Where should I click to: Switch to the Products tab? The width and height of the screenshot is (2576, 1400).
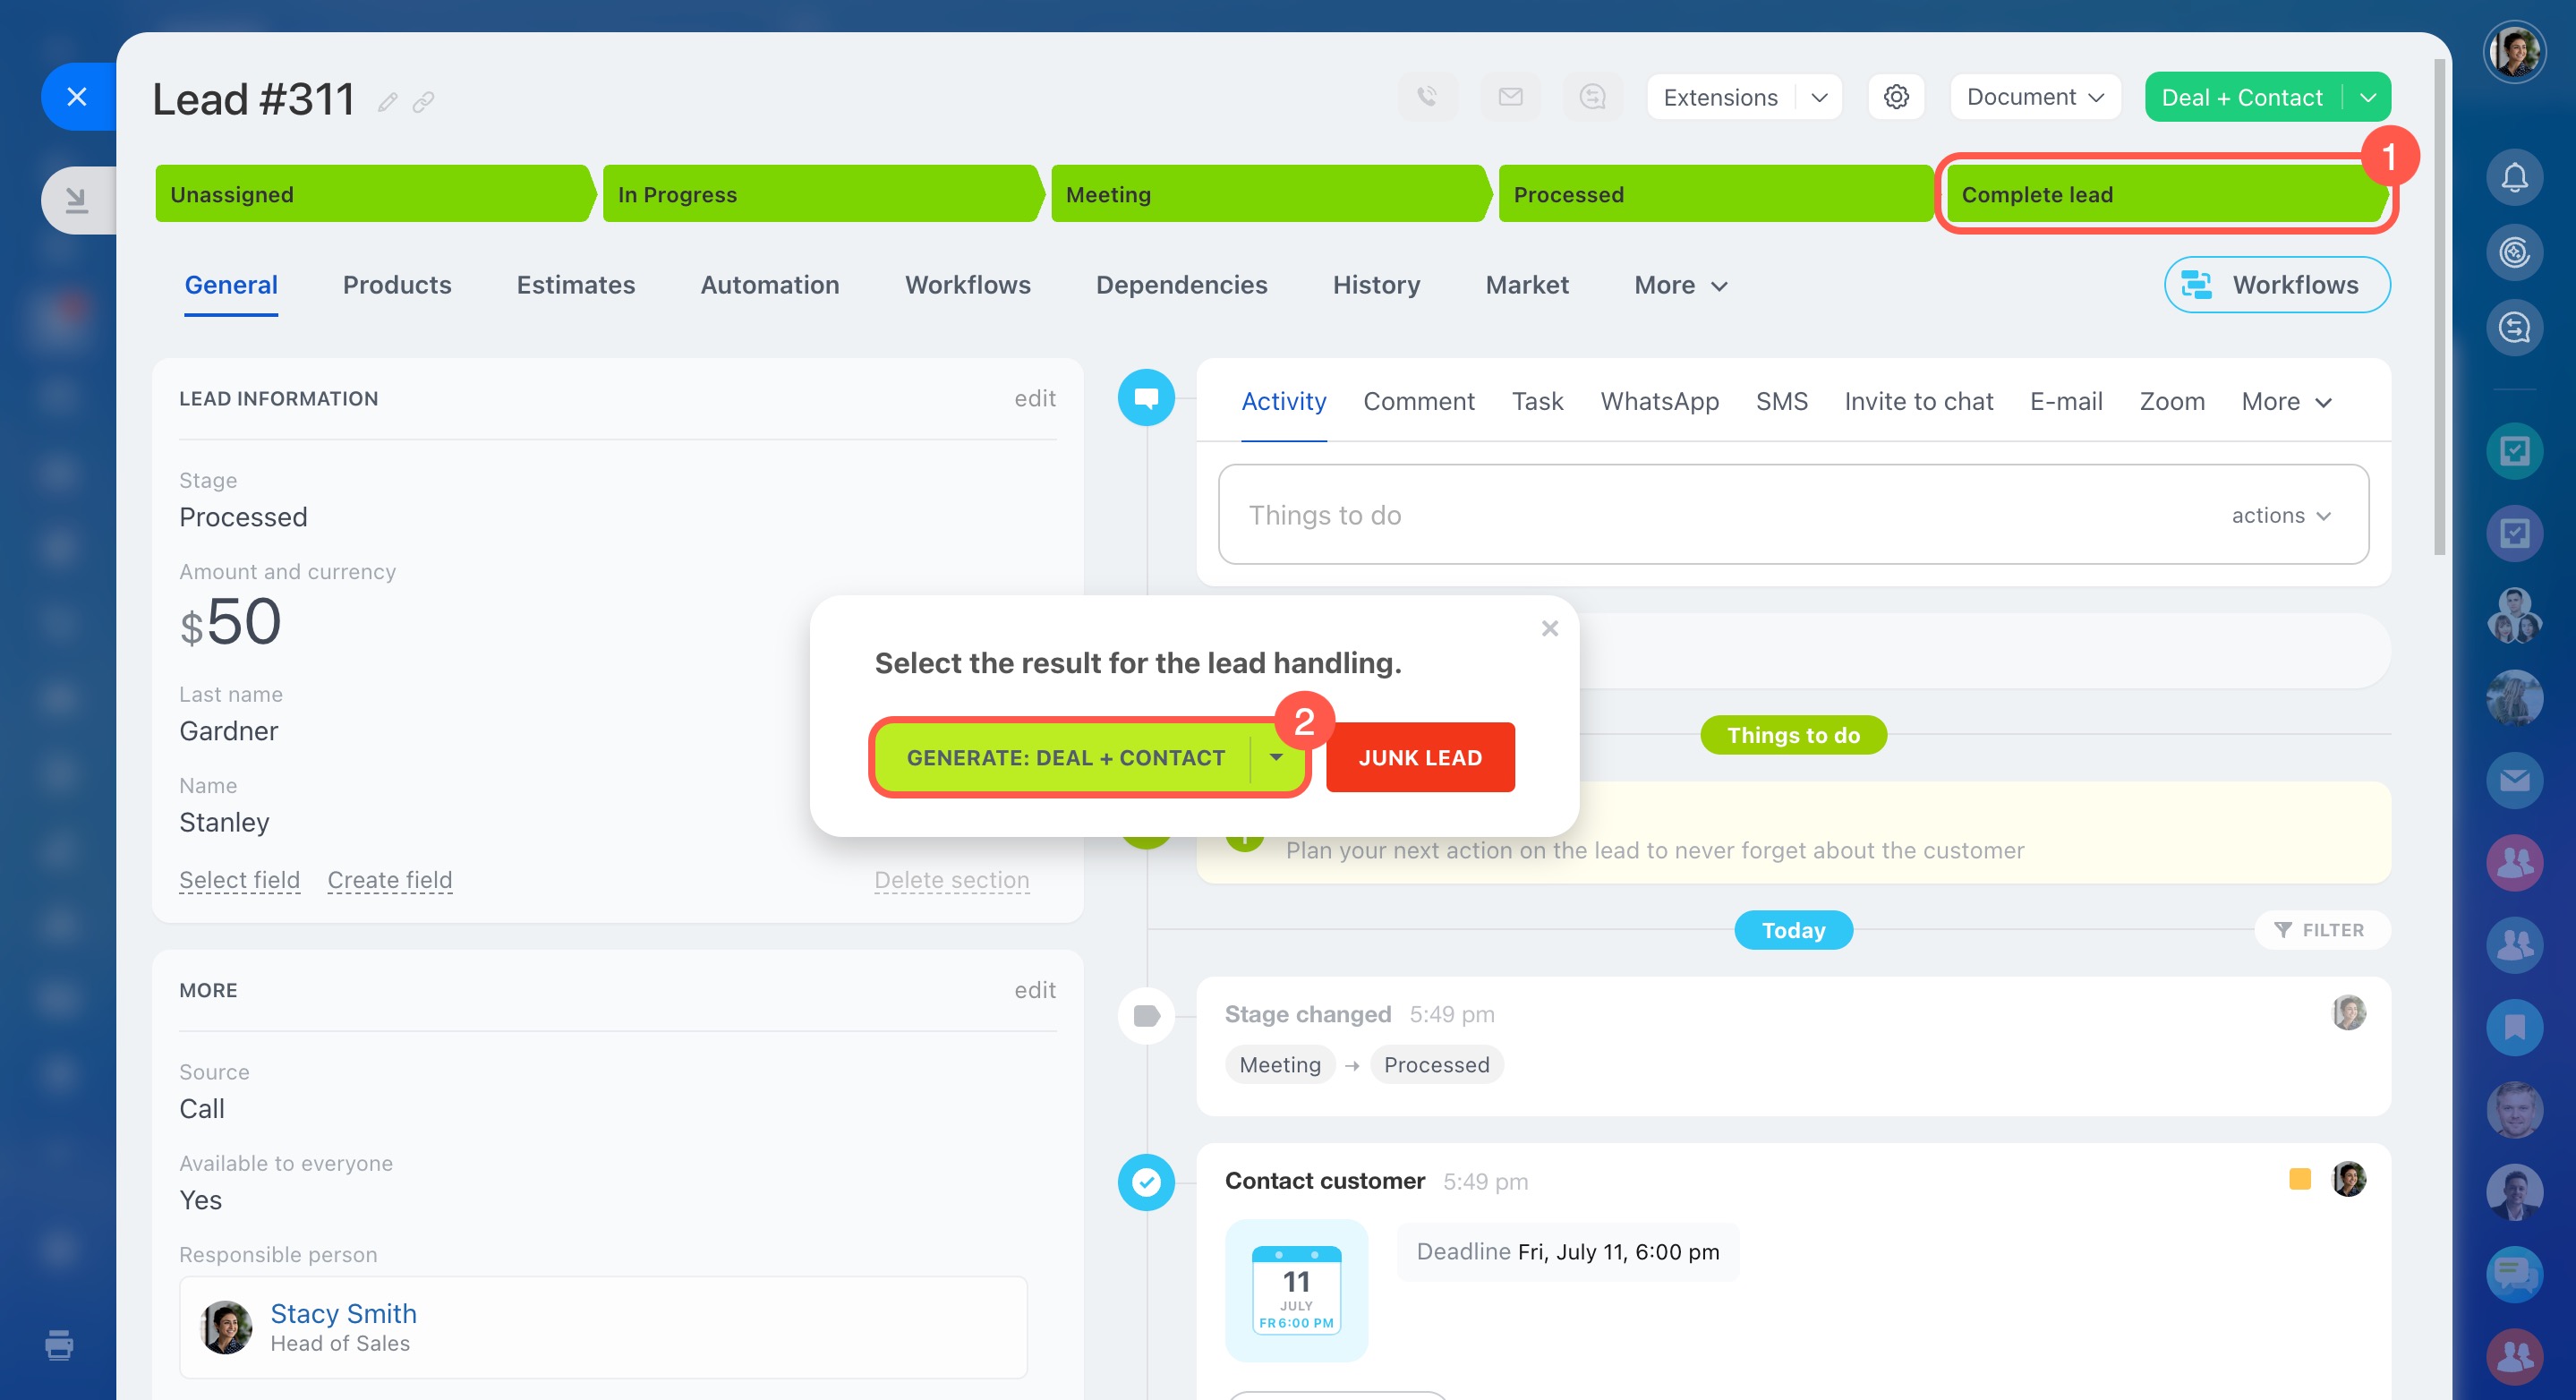click(397, 285)
